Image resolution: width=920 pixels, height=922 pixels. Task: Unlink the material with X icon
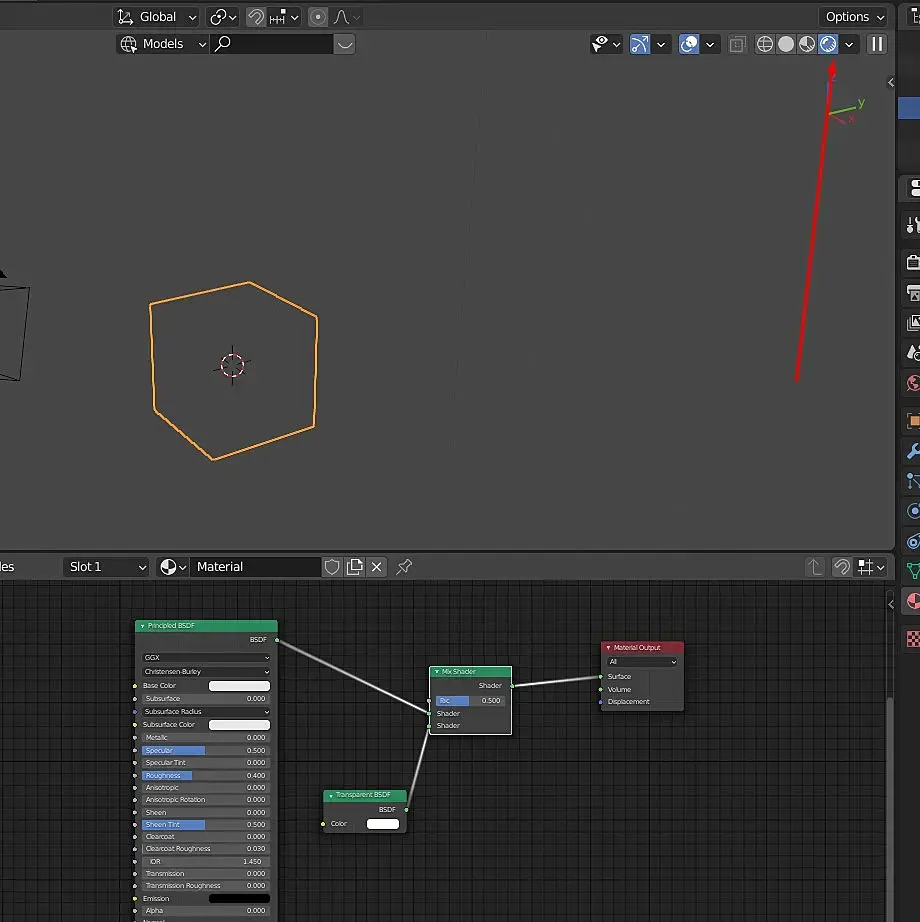click(377, 567)
